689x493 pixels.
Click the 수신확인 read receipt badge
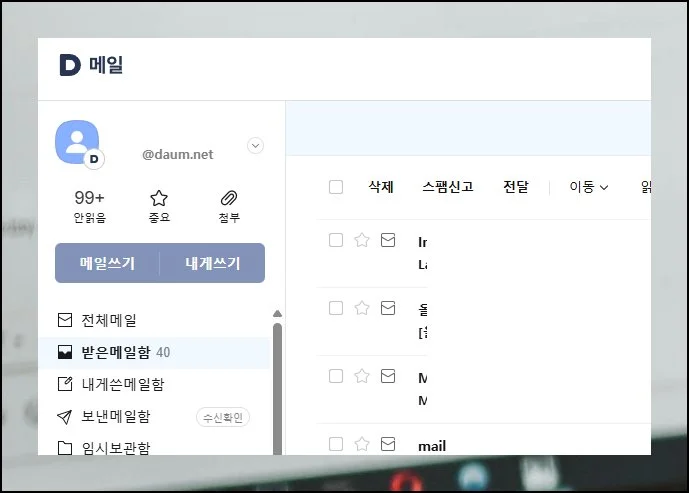tap(223, 417)
